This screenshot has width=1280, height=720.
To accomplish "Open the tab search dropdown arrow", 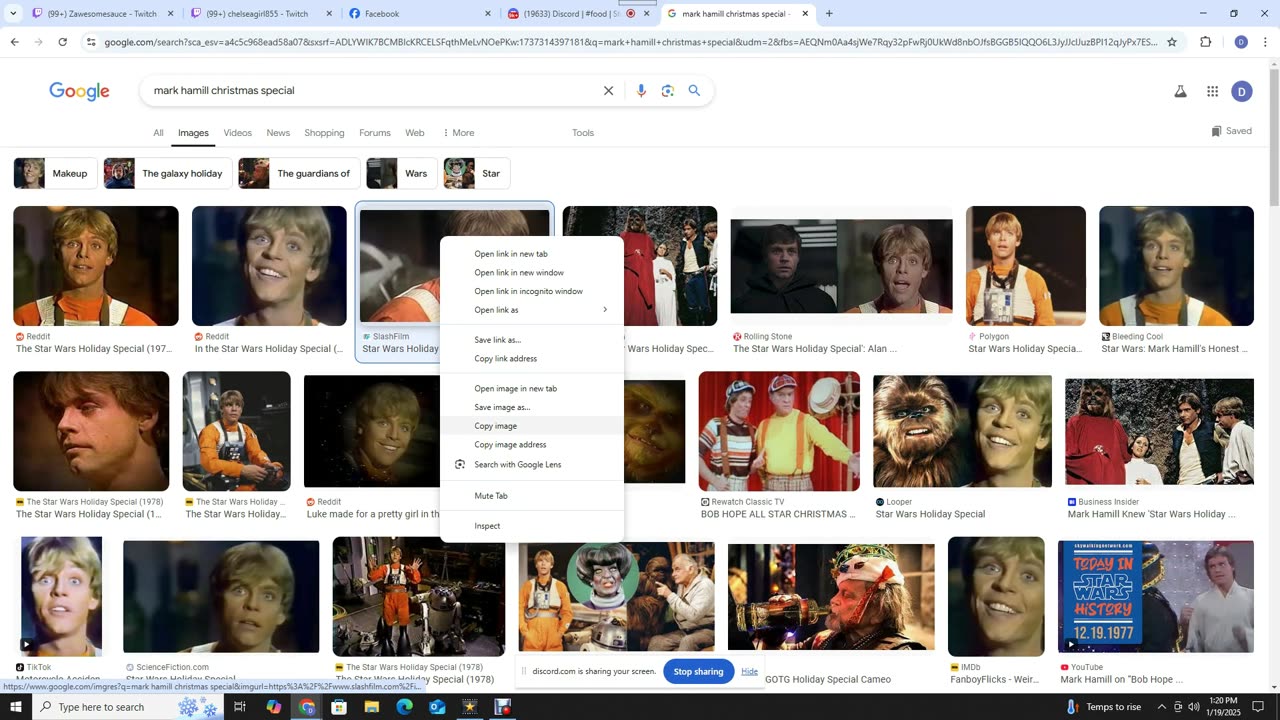I will (13, 14).
